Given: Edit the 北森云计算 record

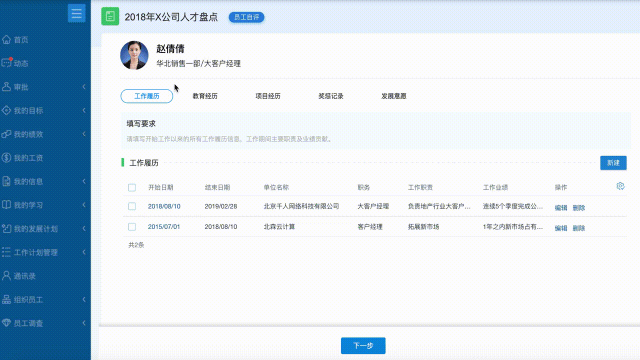Looking at the screenshot, I should pos(561,228).
